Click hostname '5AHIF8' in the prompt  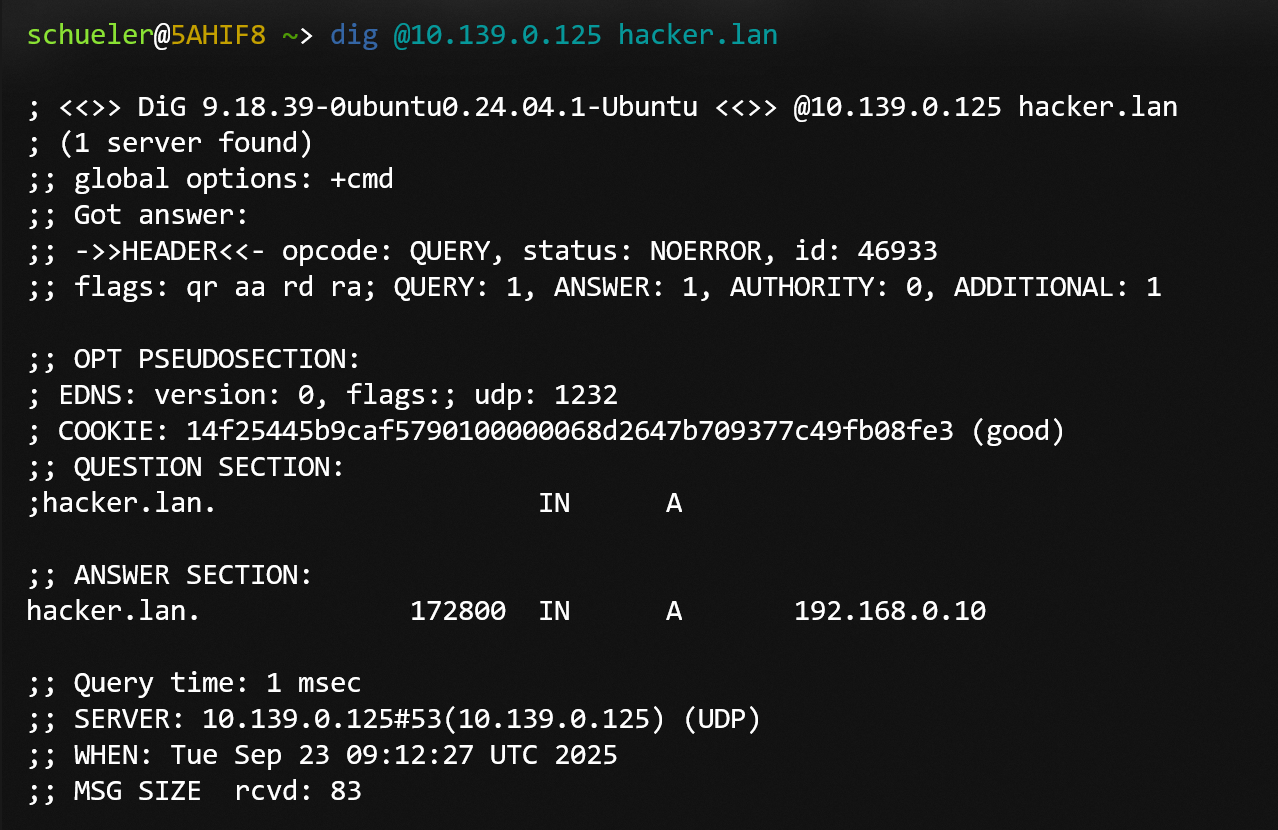218,36
